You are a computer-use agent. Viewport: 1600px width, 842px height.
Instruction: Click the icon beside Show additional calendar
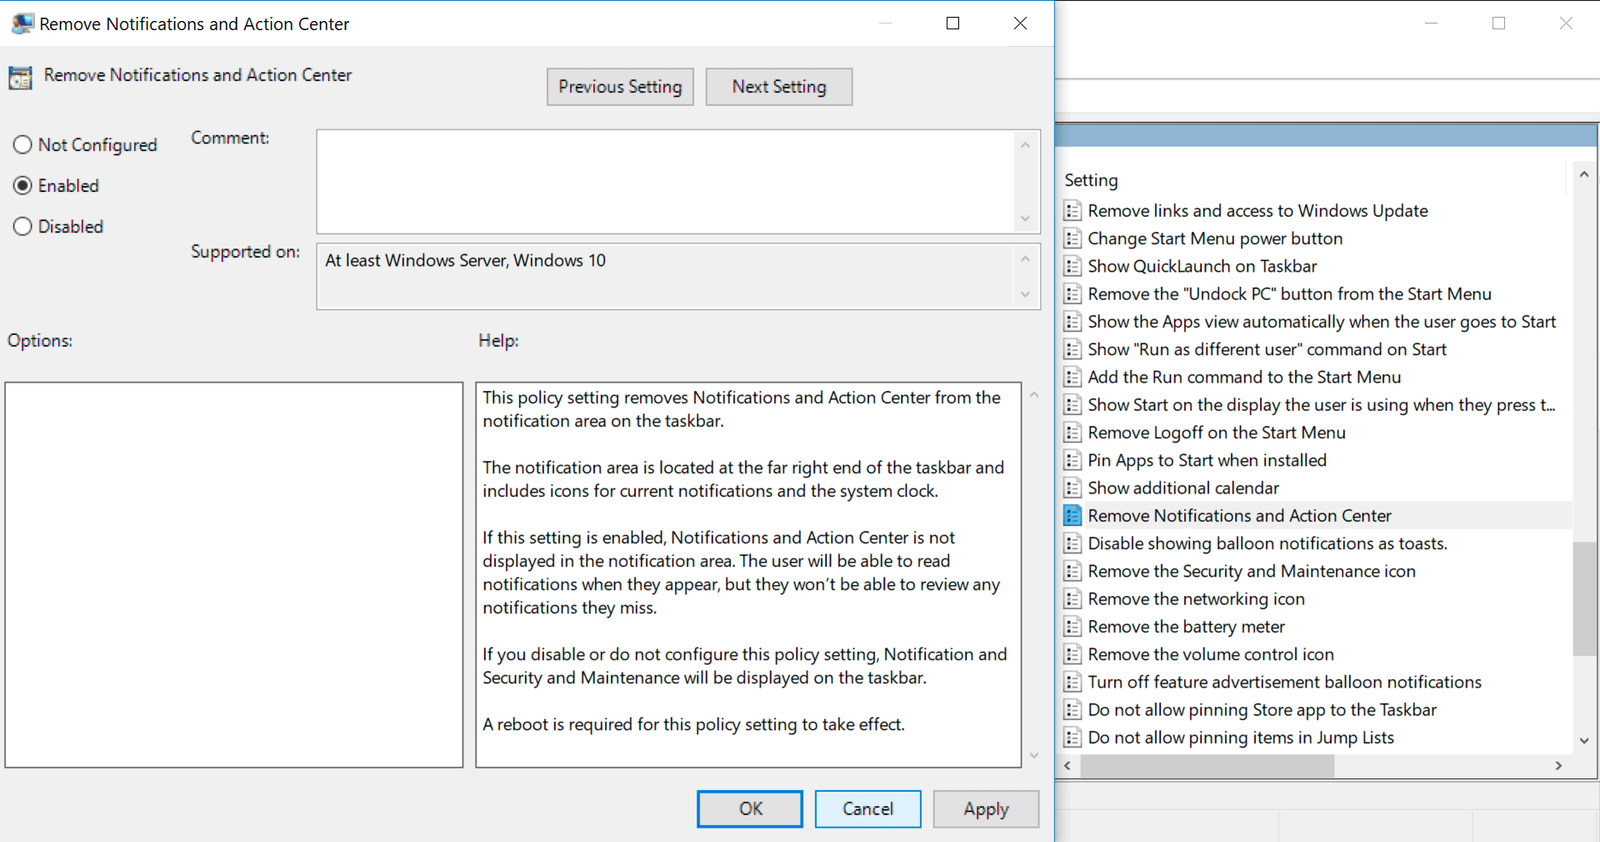point(1072,488)
